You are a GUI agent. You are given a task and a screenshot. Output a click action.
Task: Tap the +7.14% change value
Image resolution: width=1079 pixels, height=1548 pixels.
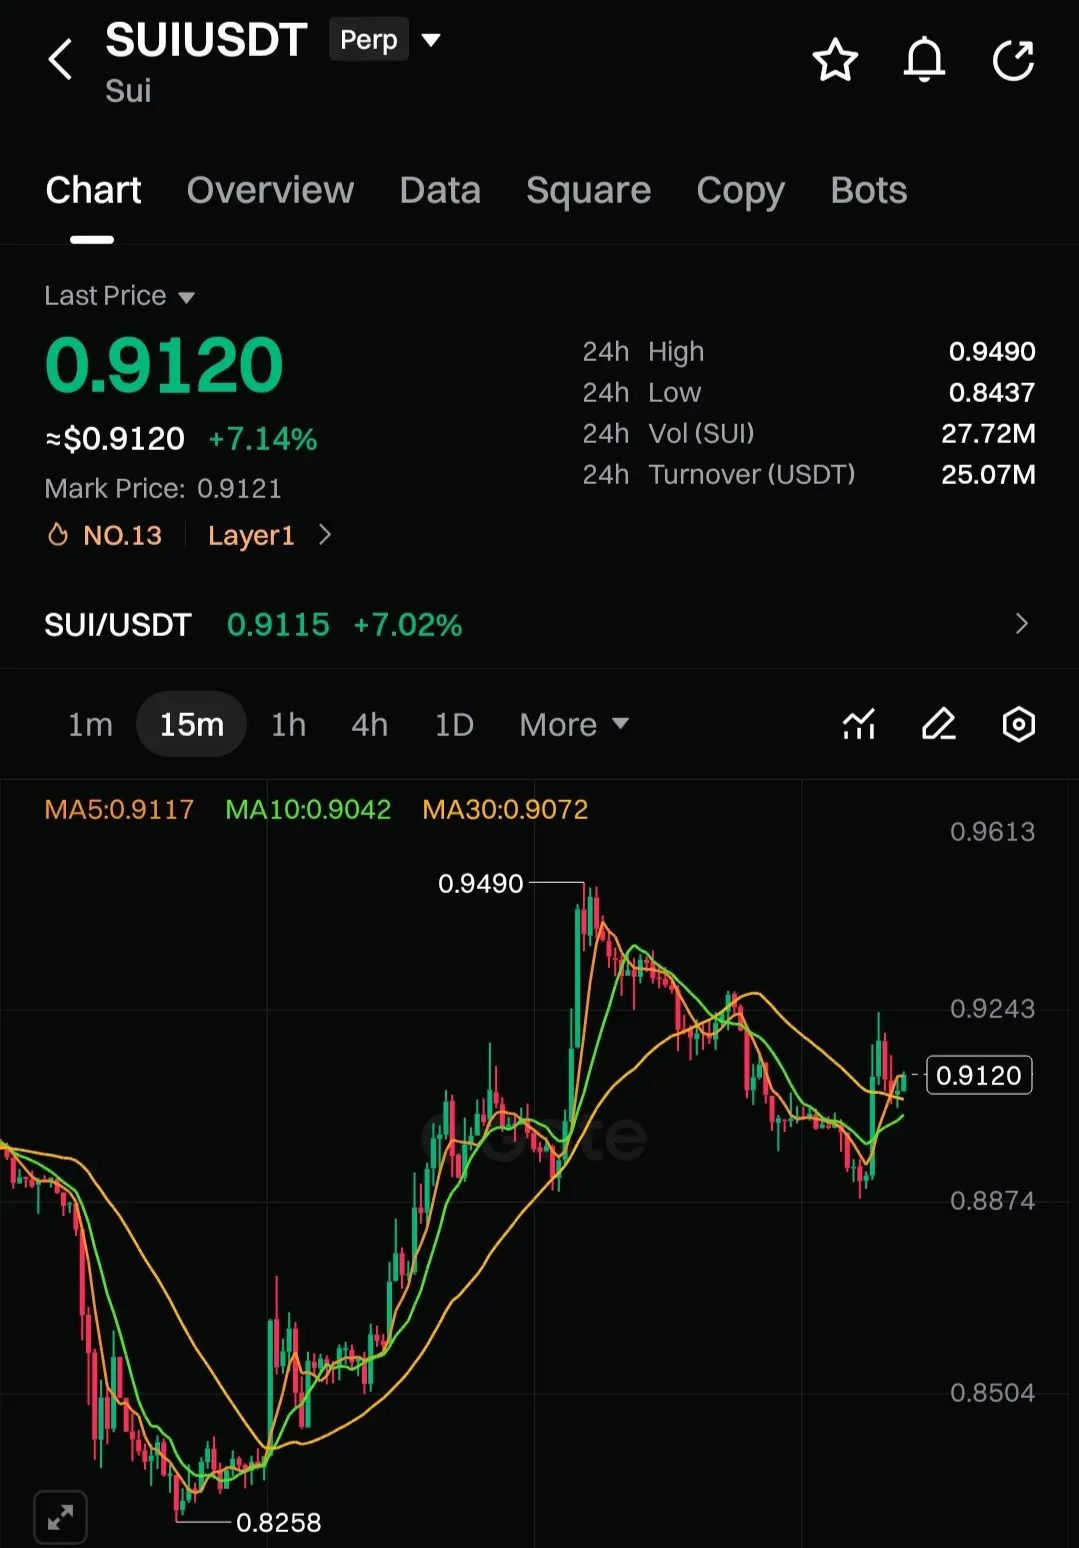(x=263, y=438)
